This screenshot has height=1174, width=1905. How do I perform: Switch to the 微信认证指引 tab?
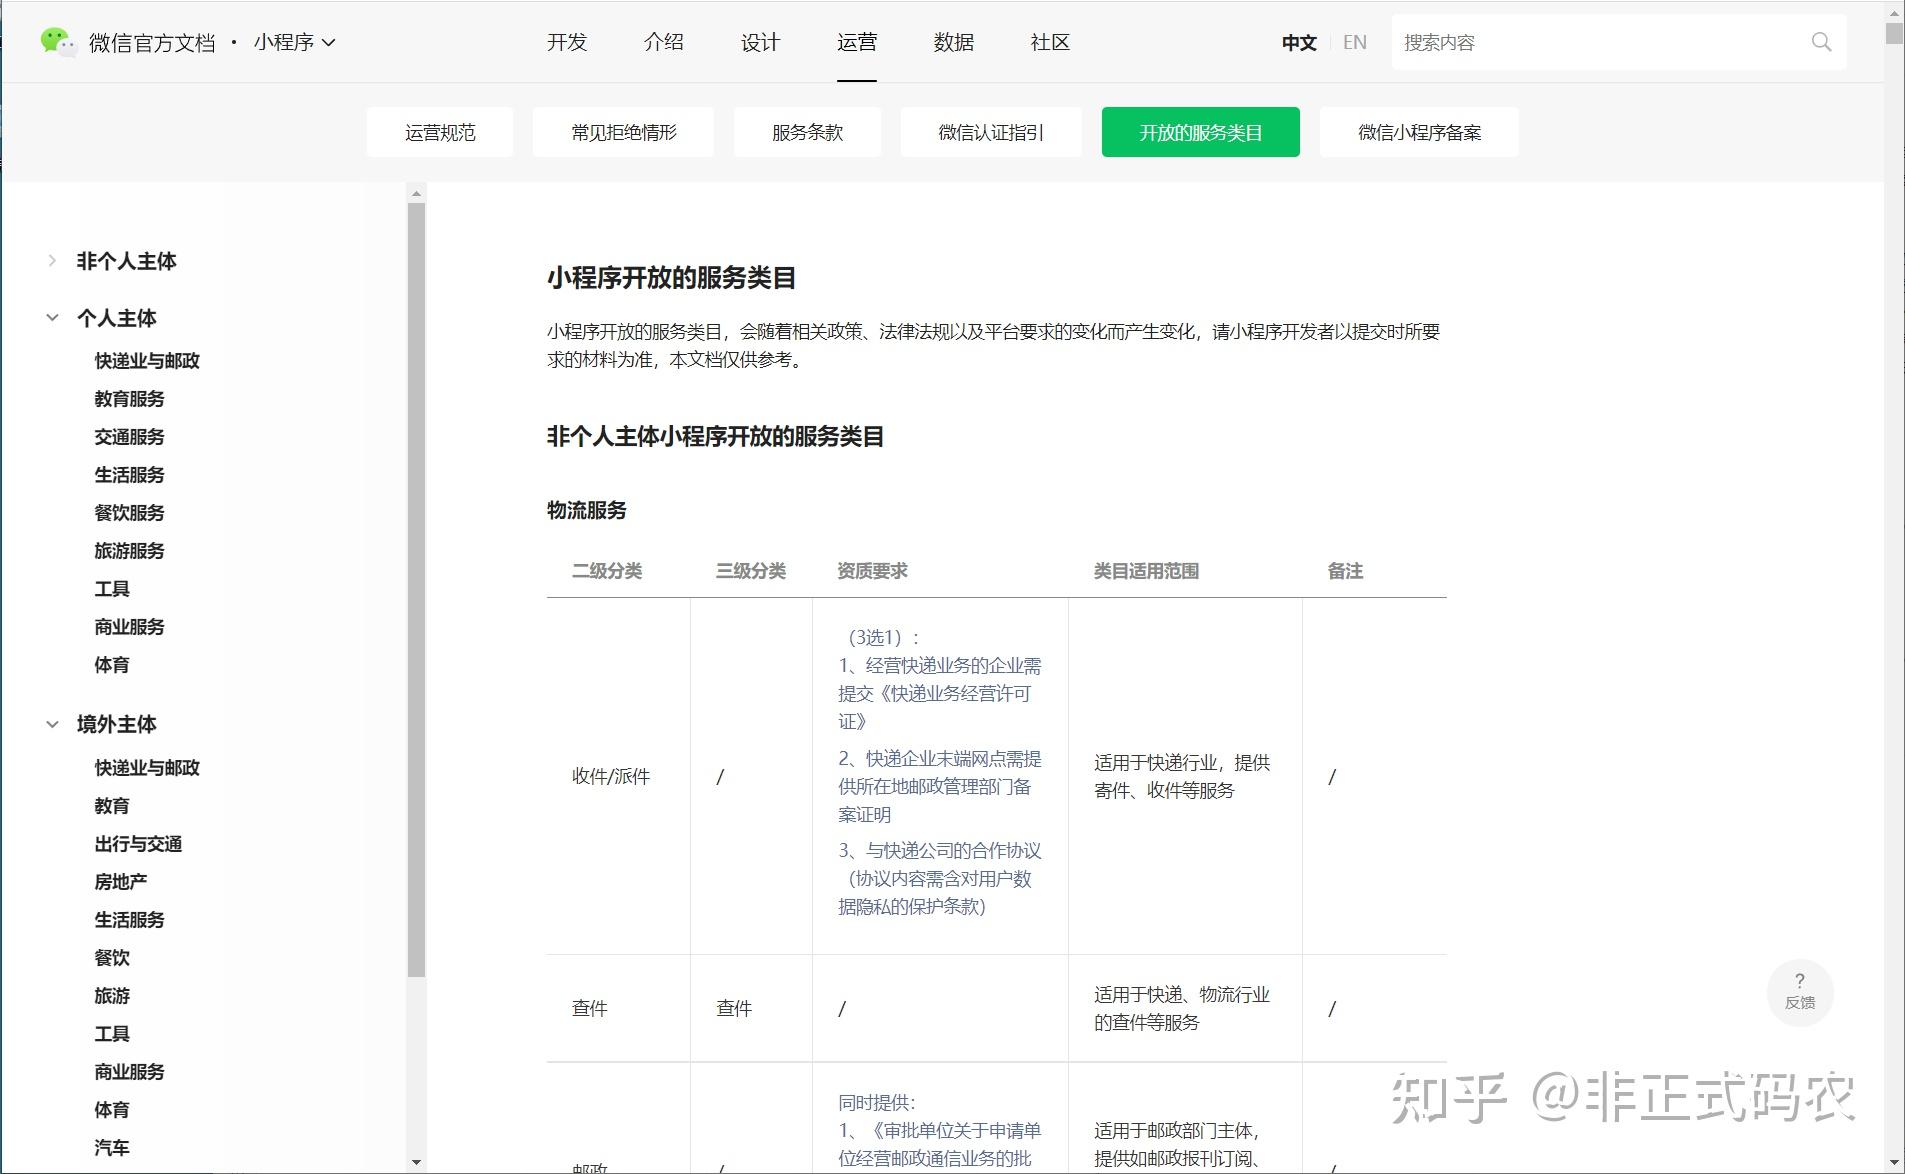(x=991, y=132)
